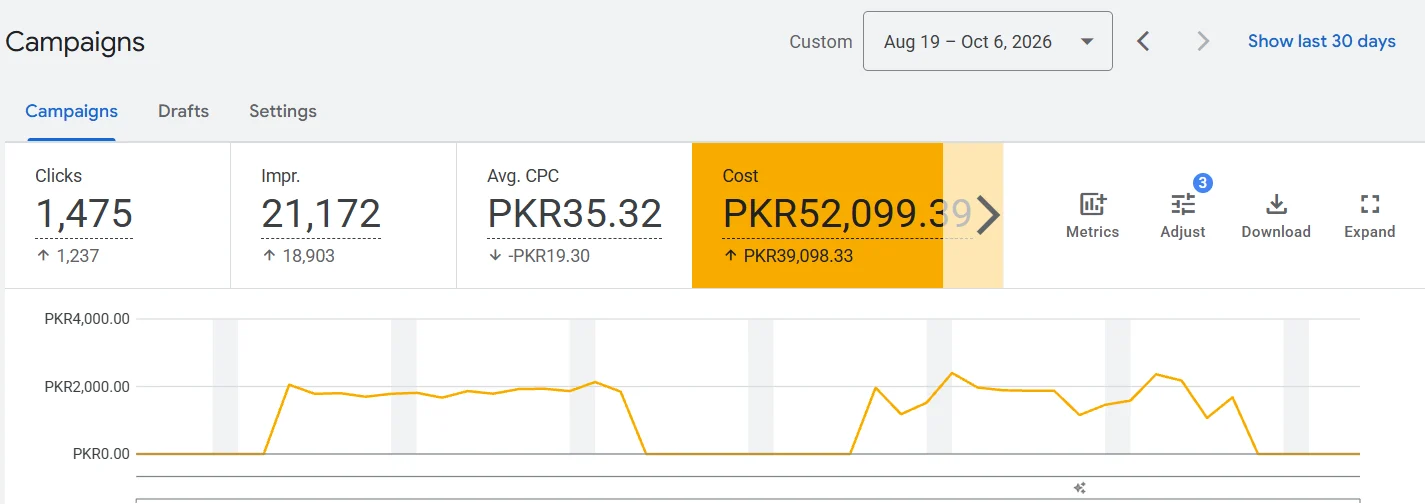
Task: Show more scorecard metrics arrow
Action: 987,215
